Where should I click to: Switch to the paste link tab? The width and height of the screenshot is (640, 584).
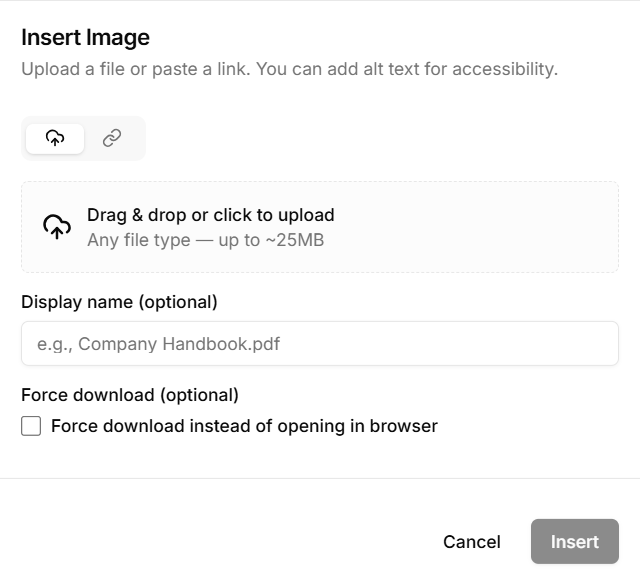[112, 138]
